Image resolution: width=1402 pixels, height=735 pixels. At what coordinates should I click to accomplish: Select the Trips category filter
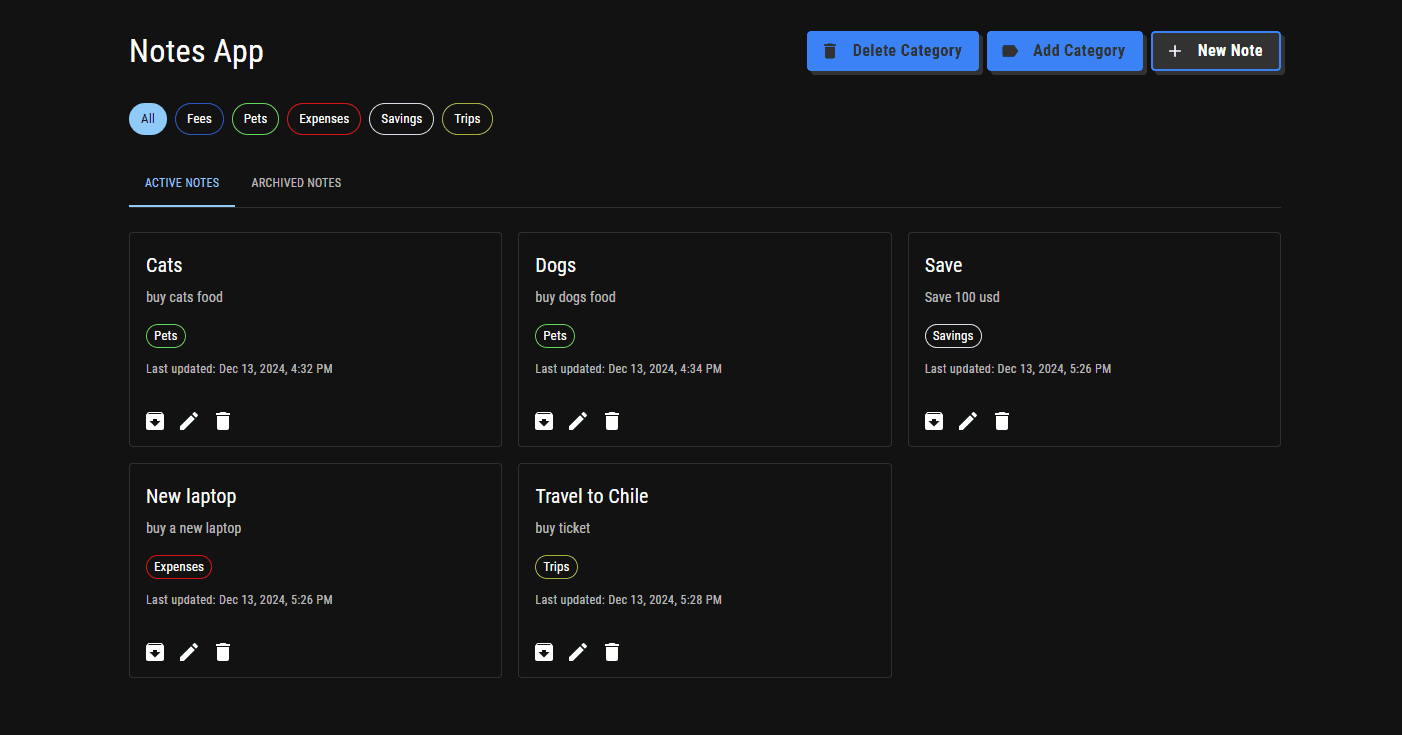click(x=467, y=119)
